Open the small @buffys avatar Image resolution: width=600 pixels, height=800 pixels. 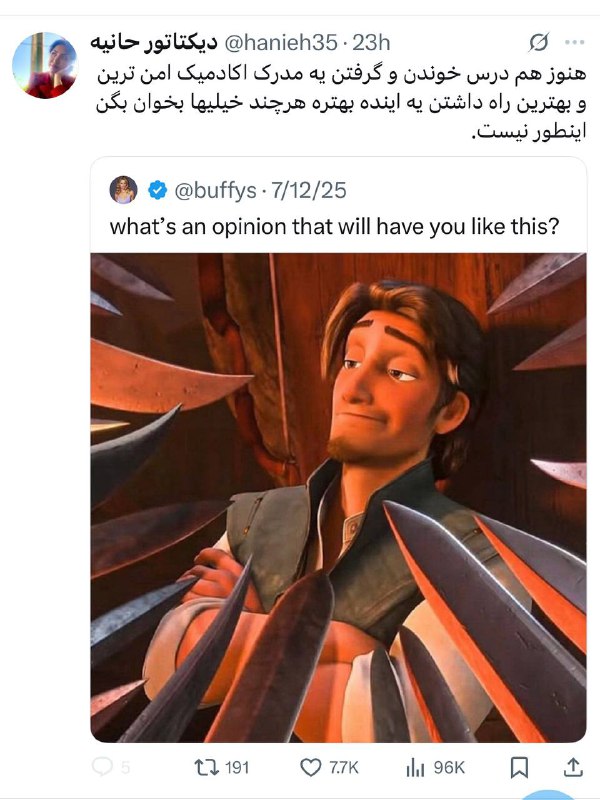tap(123, 190)
